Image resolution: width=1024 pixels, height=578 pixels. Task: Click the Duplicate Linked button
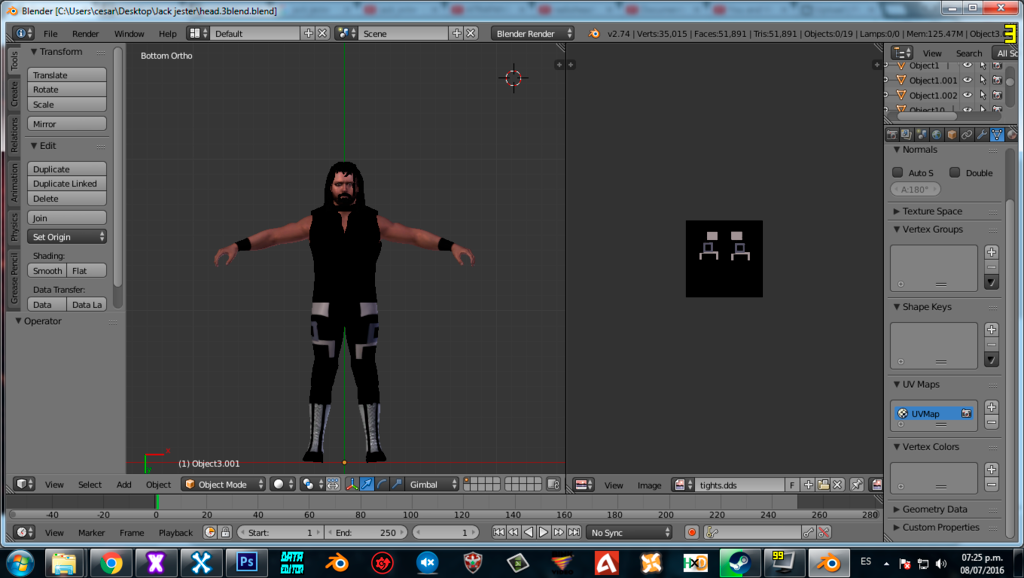(66, 184)
